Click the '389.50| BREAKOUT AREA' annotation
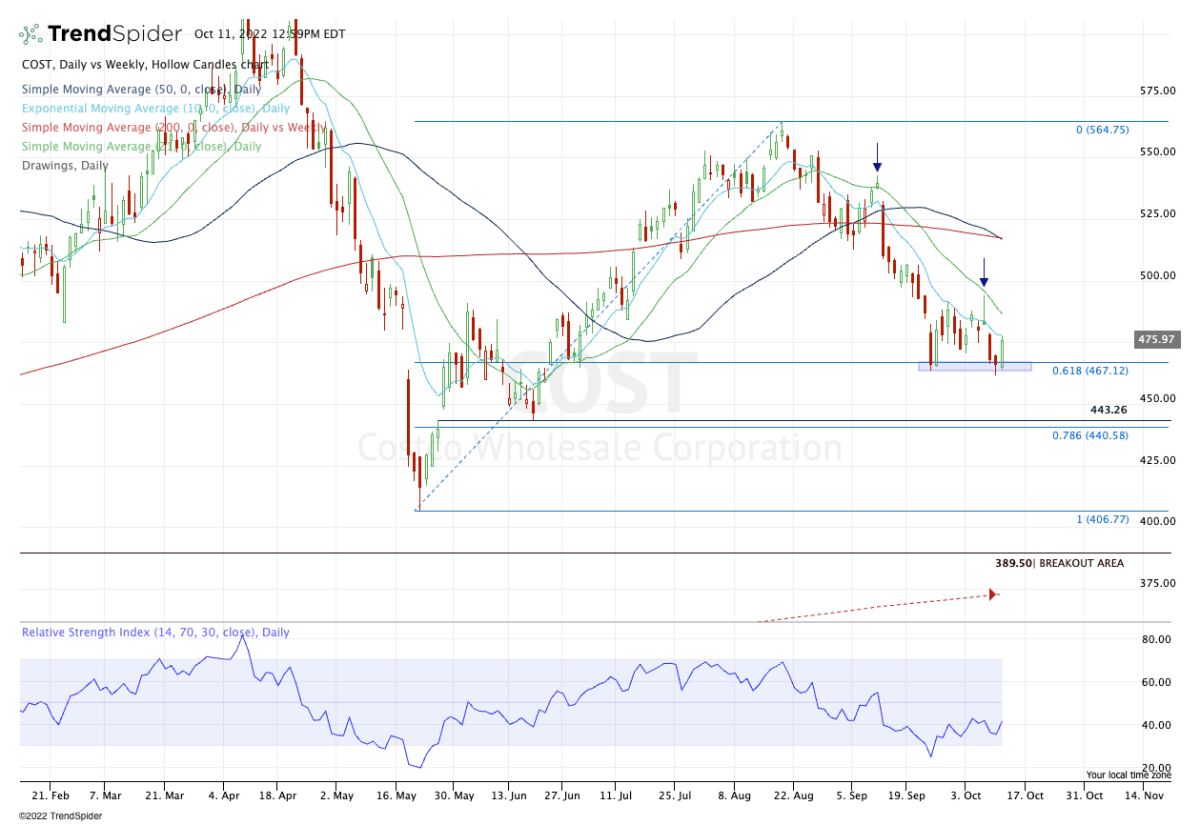The height and width of the screenshot is (825, 1200). [x=1059, y=563]
